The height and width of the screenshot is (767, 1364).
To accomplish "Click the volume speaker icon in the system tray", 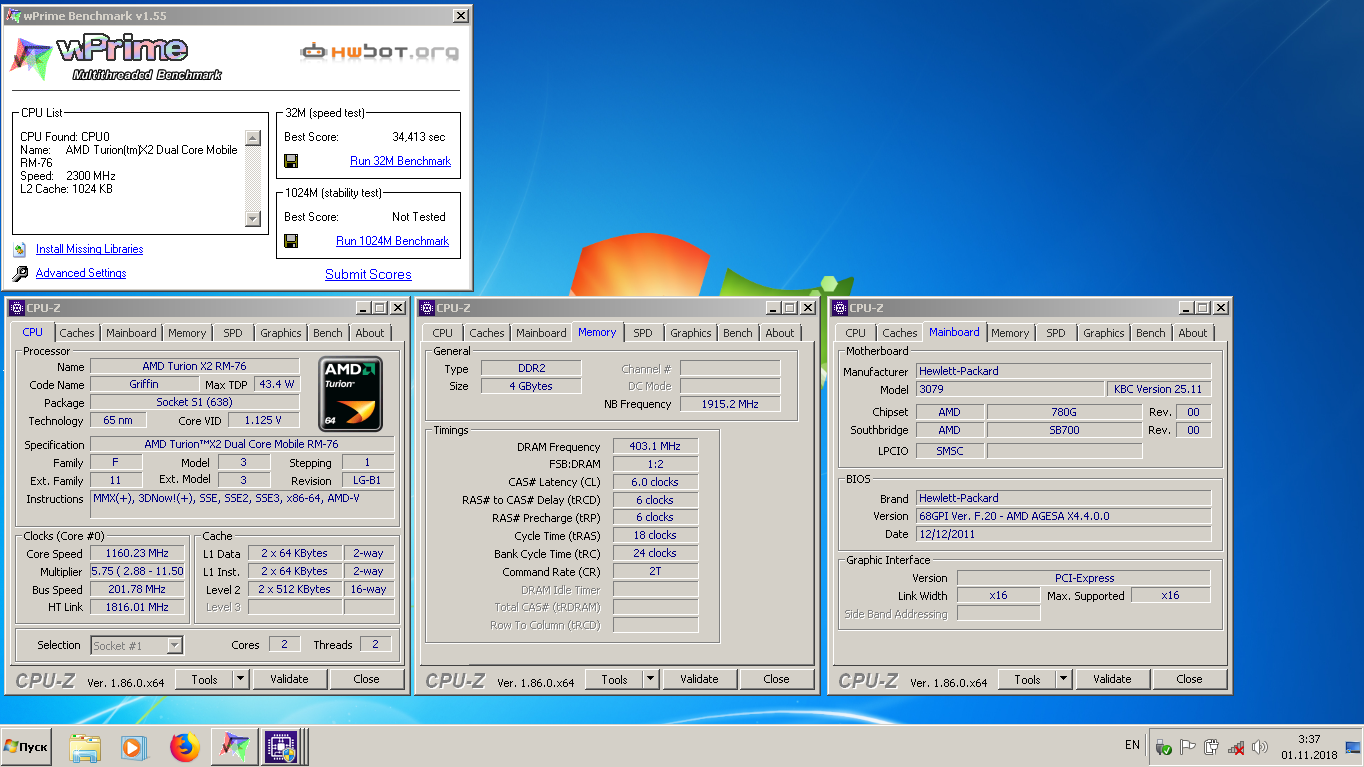I will point(1260,747).
